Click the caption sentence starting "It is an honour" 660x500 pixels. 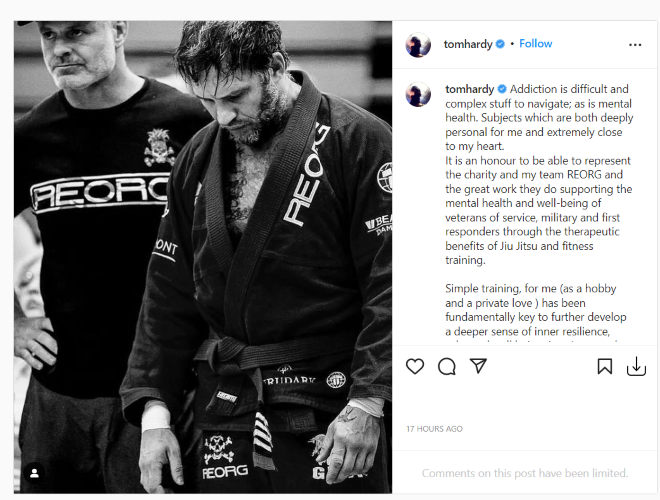click(x=539, y=210)
